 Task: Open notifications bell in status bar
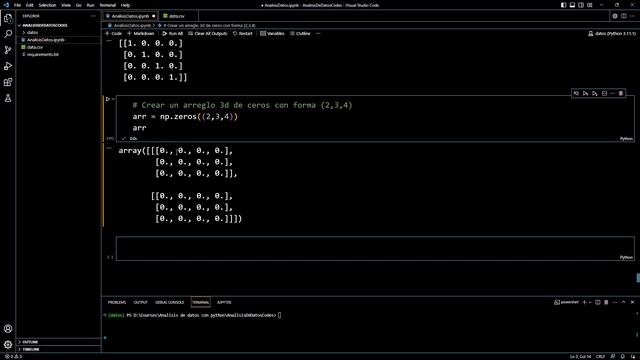pos(623,356)
